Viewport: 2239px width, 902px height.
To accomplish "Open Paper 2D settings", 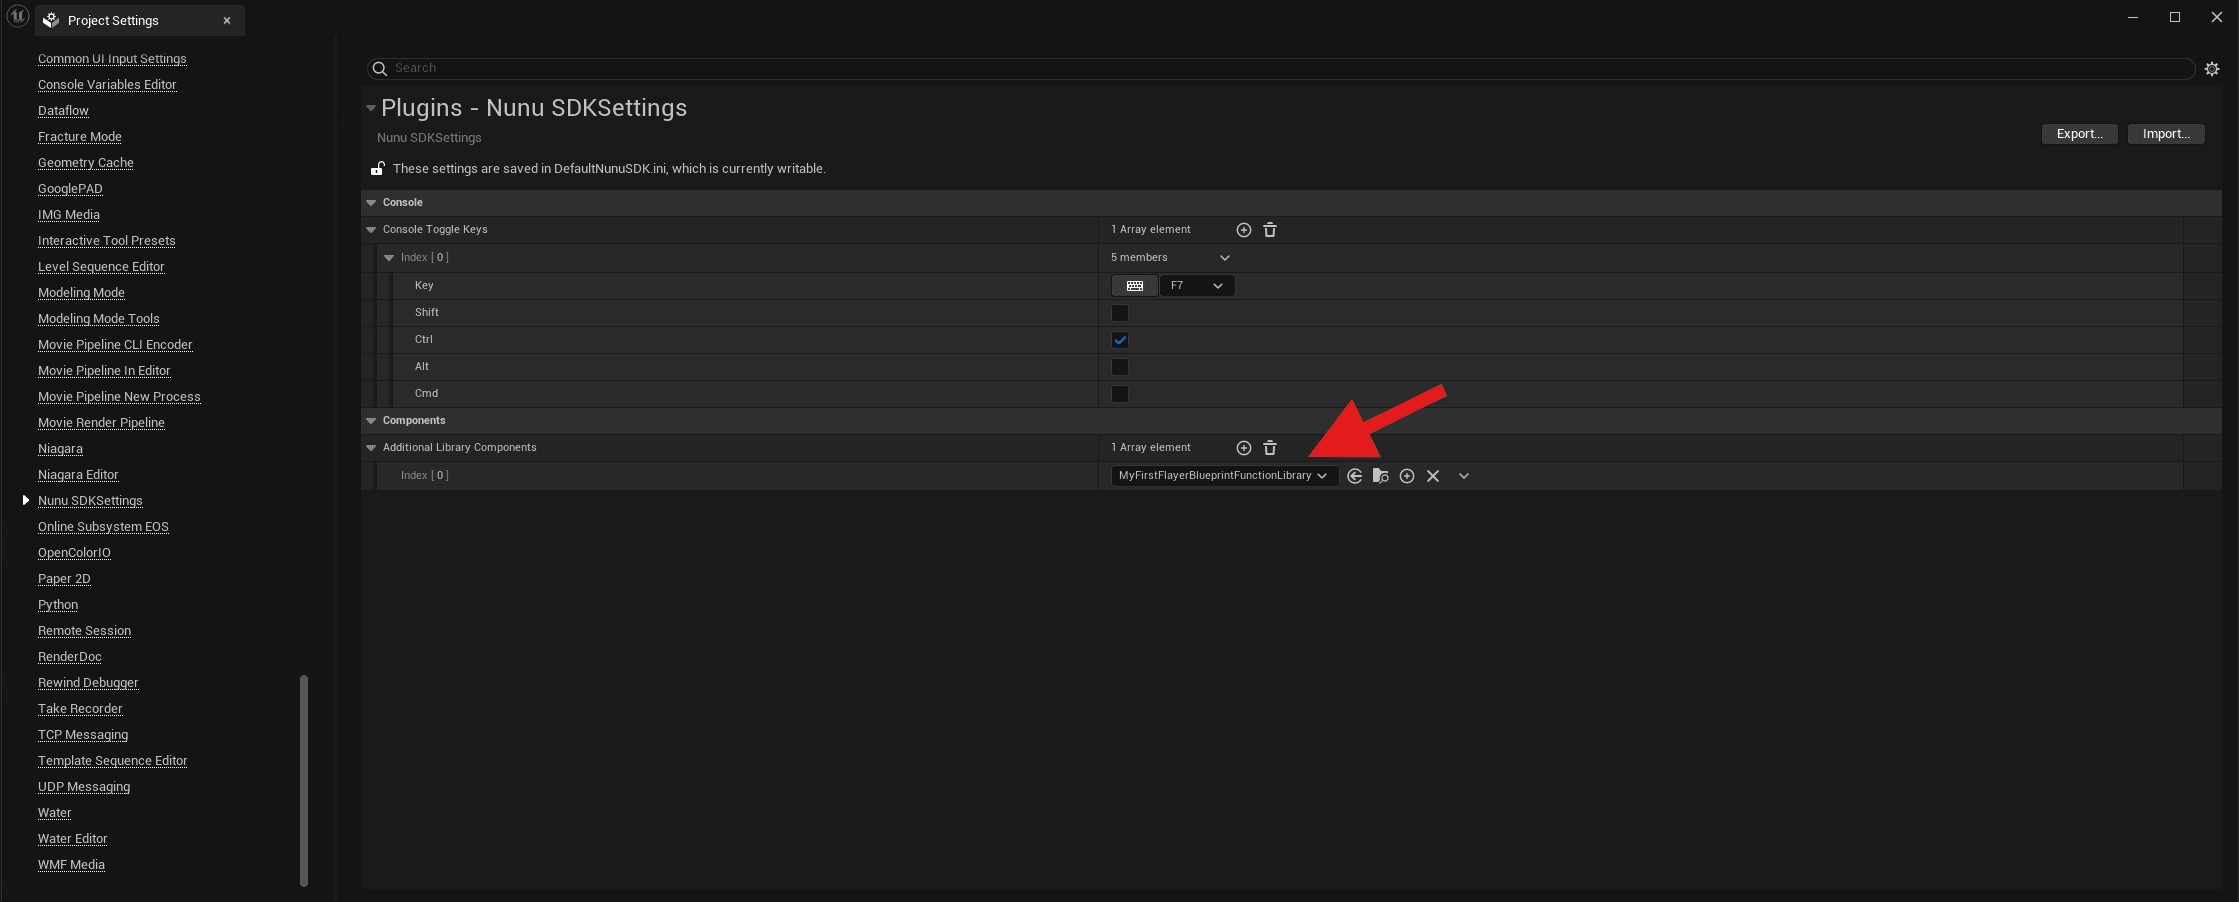I will [x=64, y=579].
